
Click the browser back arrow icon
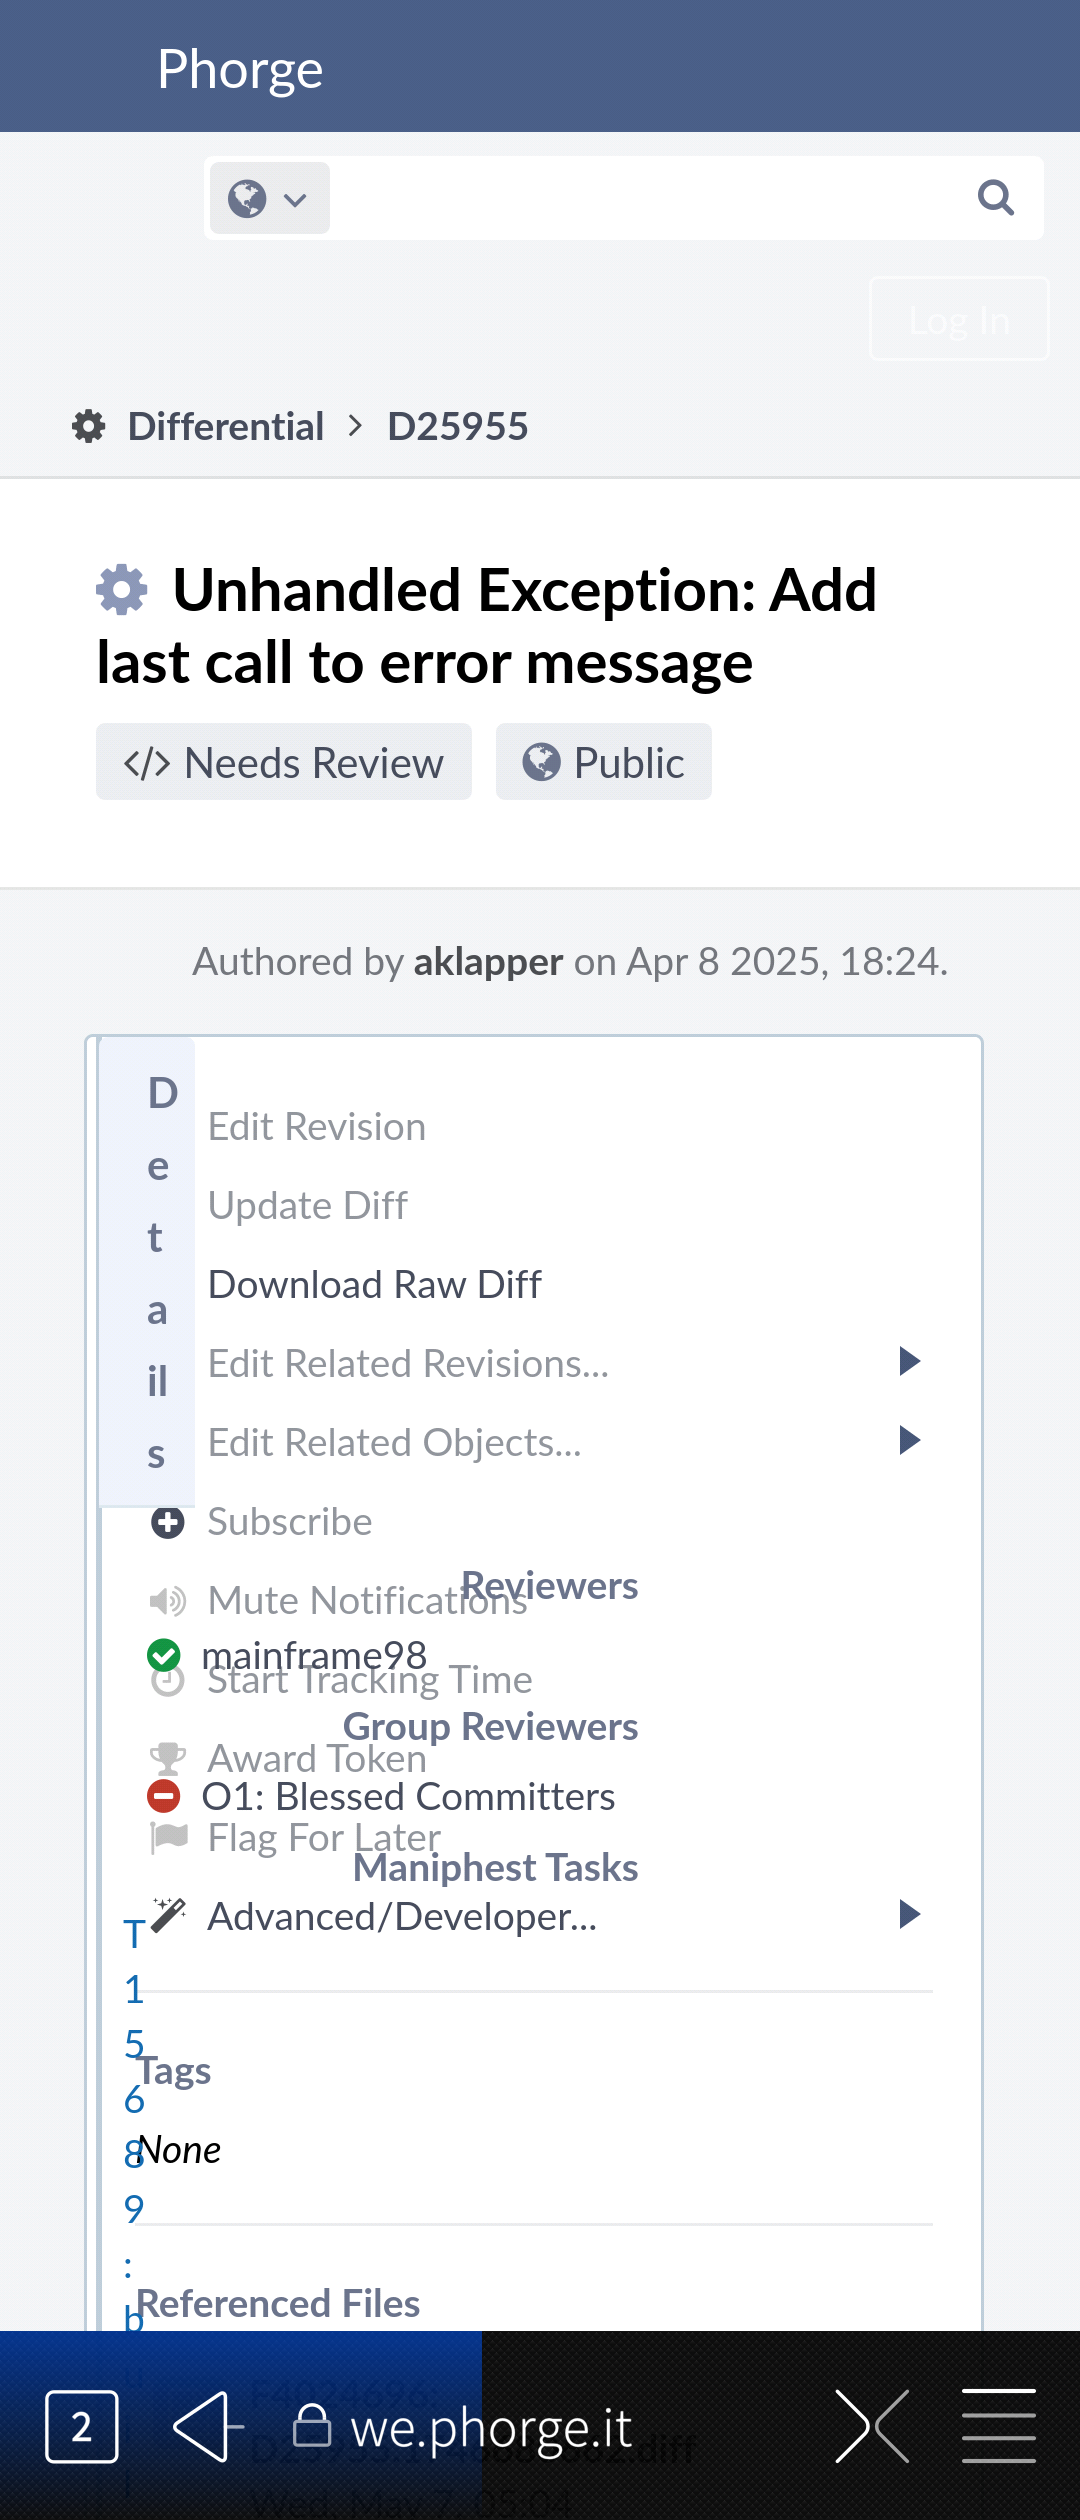pos(208,2426)
